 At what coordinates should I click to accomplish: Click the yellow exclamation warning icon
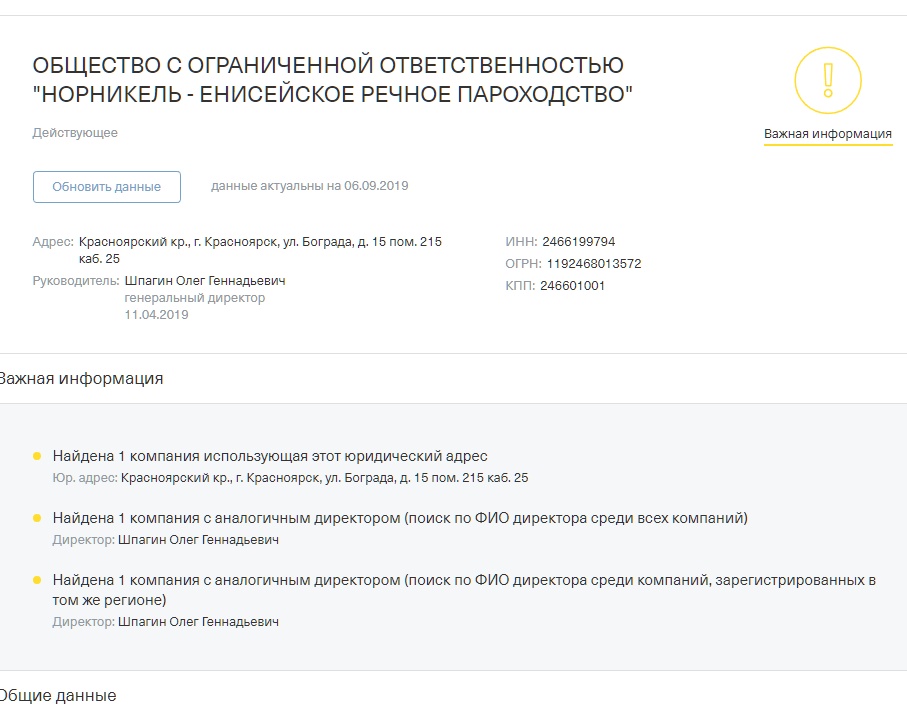[828, 80]
